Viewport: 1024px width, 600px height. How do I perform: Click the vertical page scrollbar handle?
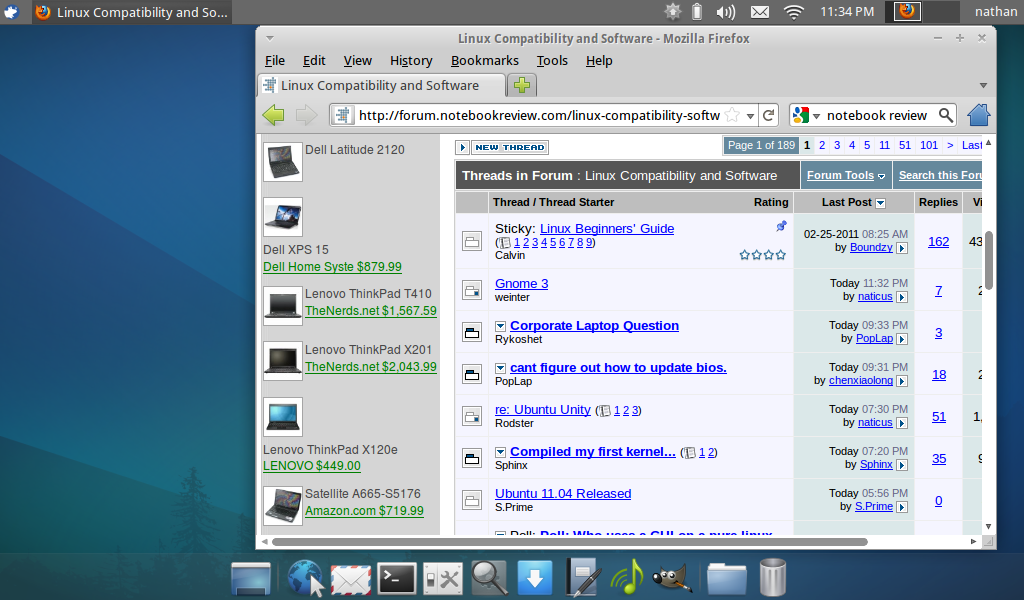[x=988, y=260]
